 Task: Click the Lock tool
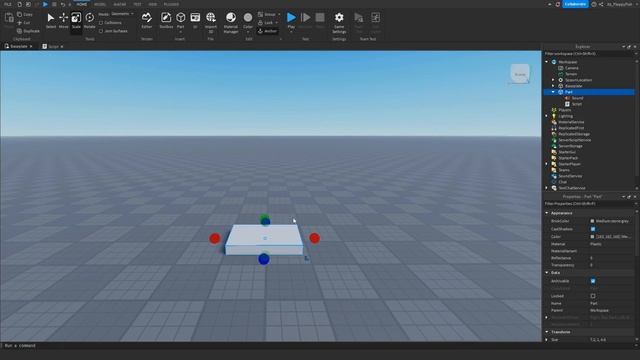point(266,23)
